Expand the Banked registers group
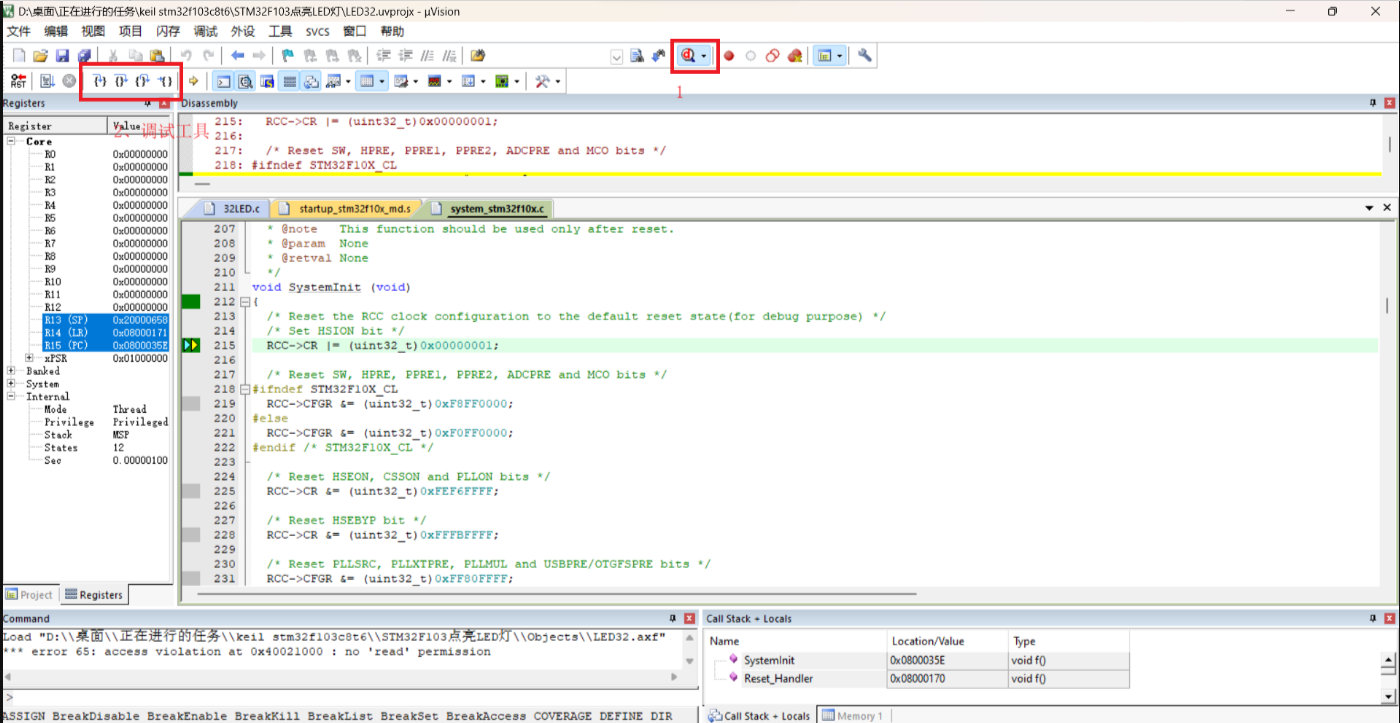Viewport: 1400px width, 723px height. 11,371
